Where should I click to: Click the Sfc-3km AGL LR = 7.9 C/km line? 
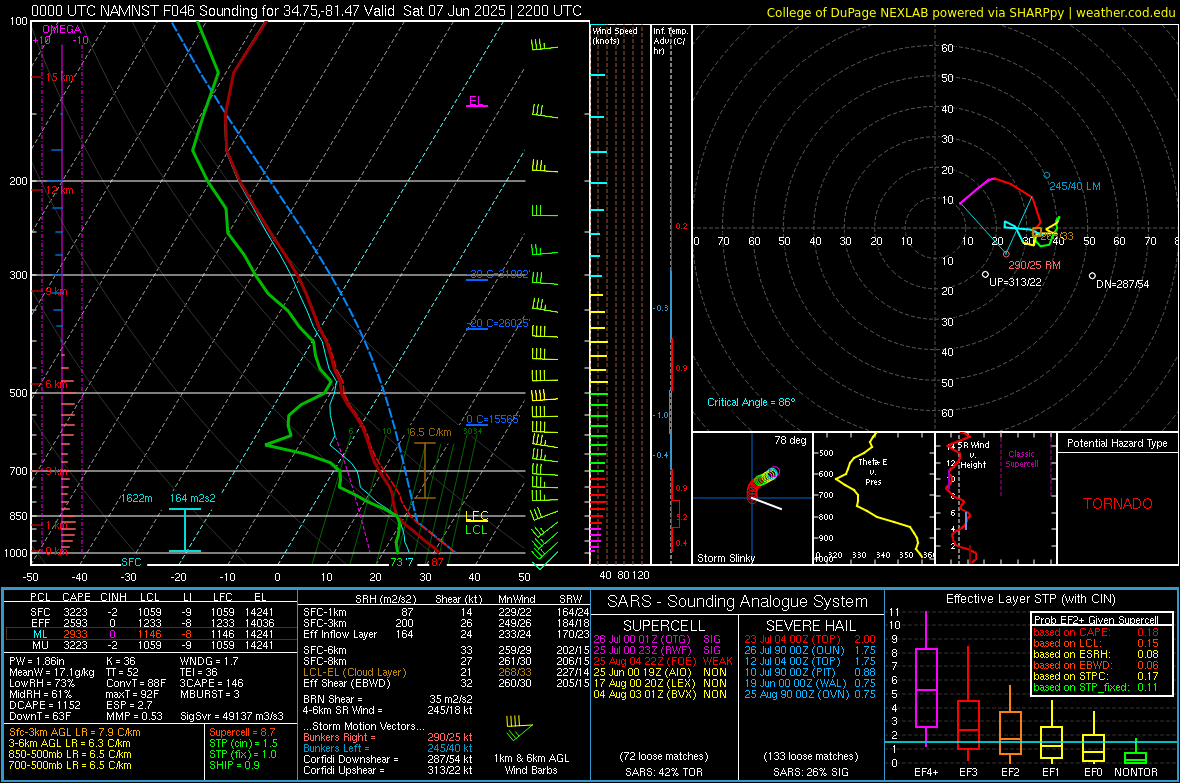pyautogui.click(x=75, y=733)
